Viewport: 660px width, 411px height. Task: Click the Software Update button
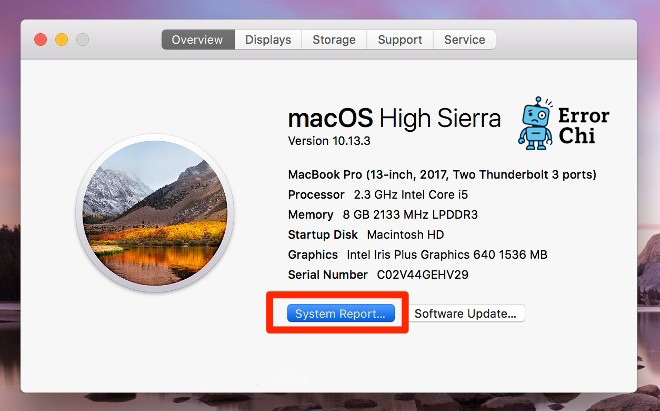[x=466, y=314]
